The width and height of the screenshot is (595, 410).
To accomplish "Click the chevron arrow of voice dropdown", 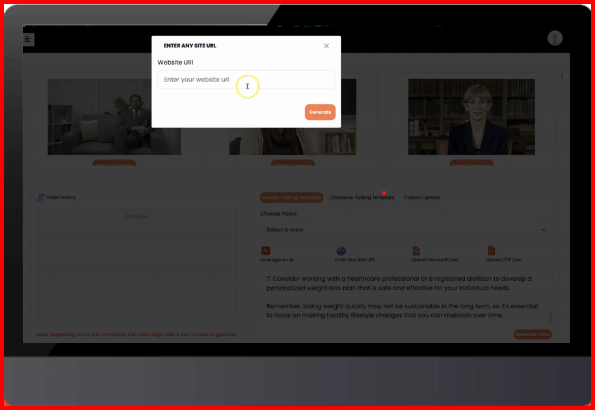I will click(x=543, y=230).
